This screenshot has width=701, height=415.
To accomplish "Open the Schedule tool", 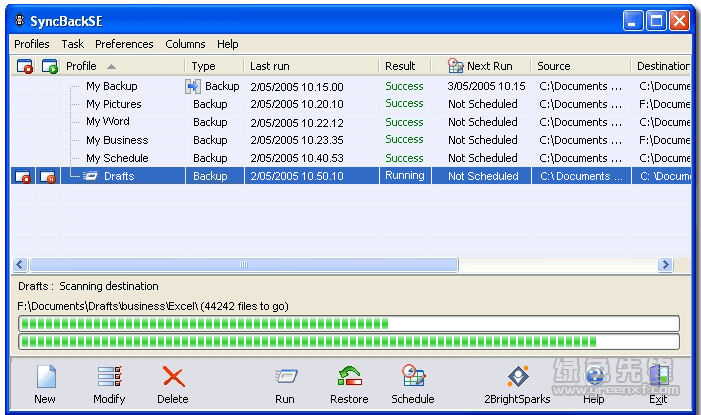I will [x=413, y=376].
